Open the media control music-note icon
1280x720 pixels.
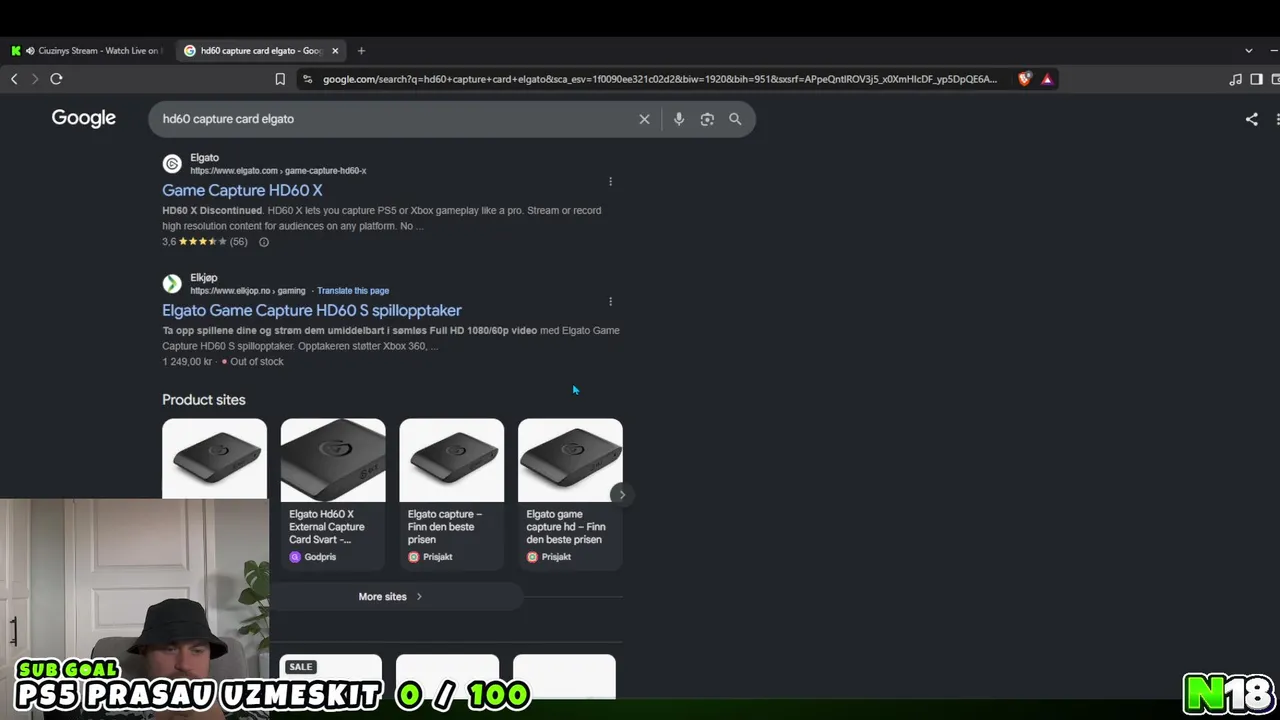tap(1236, 79)
